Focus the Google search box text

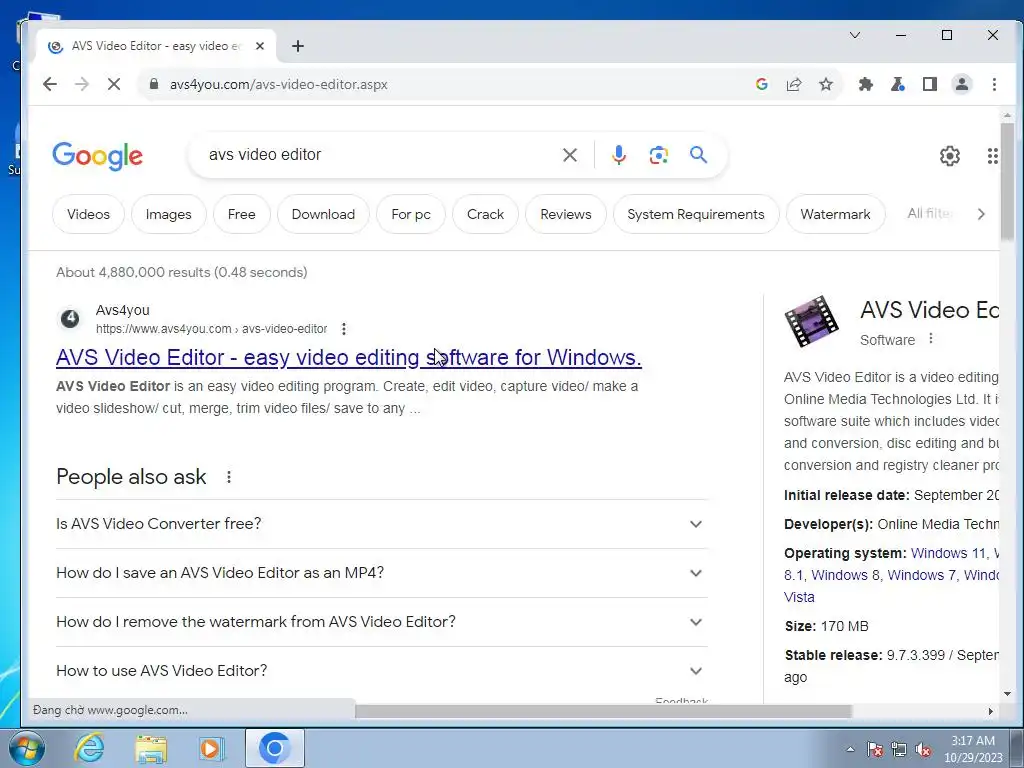[x=379, y=155]
